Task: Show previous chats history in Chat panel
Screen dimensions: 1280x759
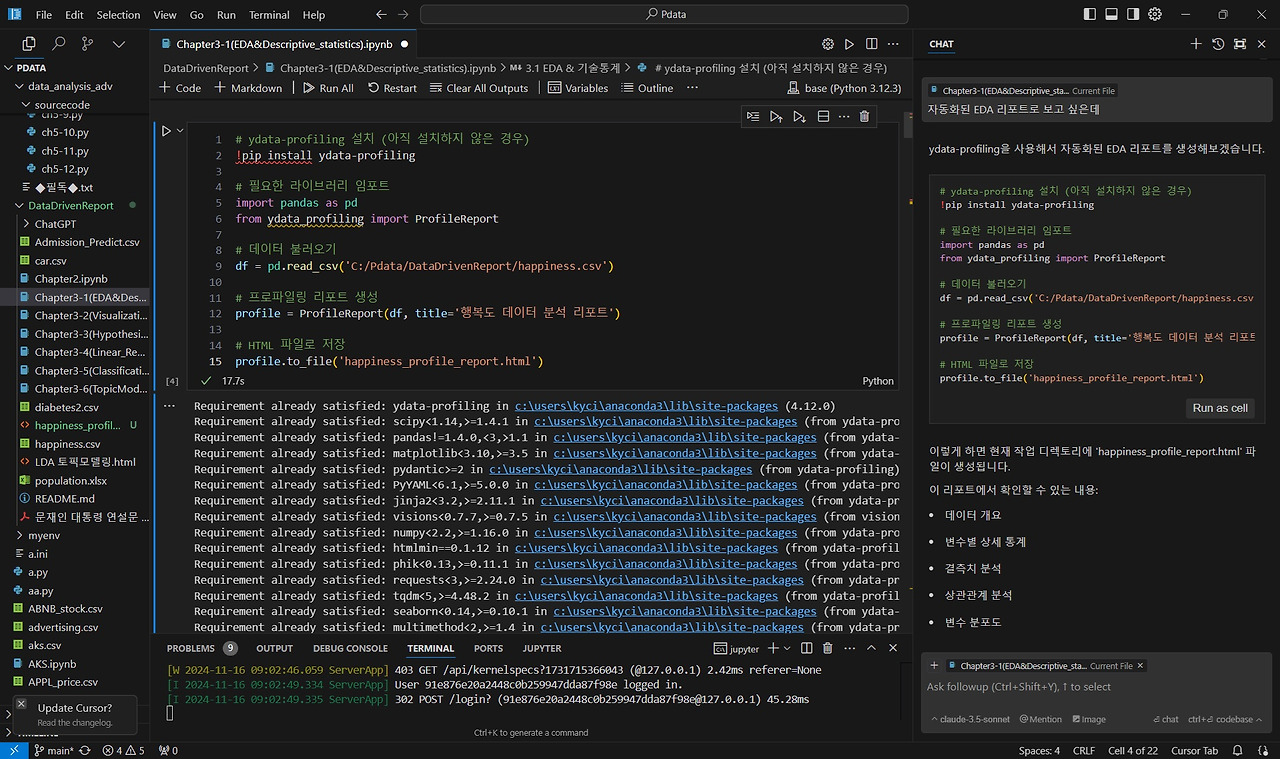Action: (x=1218, y=44)
